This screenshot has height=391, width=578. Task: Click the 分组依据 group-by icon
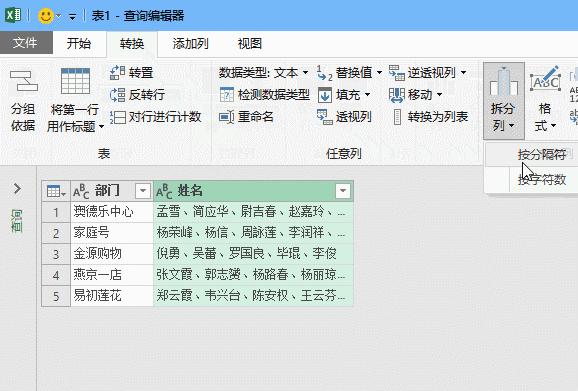[23, 81]
